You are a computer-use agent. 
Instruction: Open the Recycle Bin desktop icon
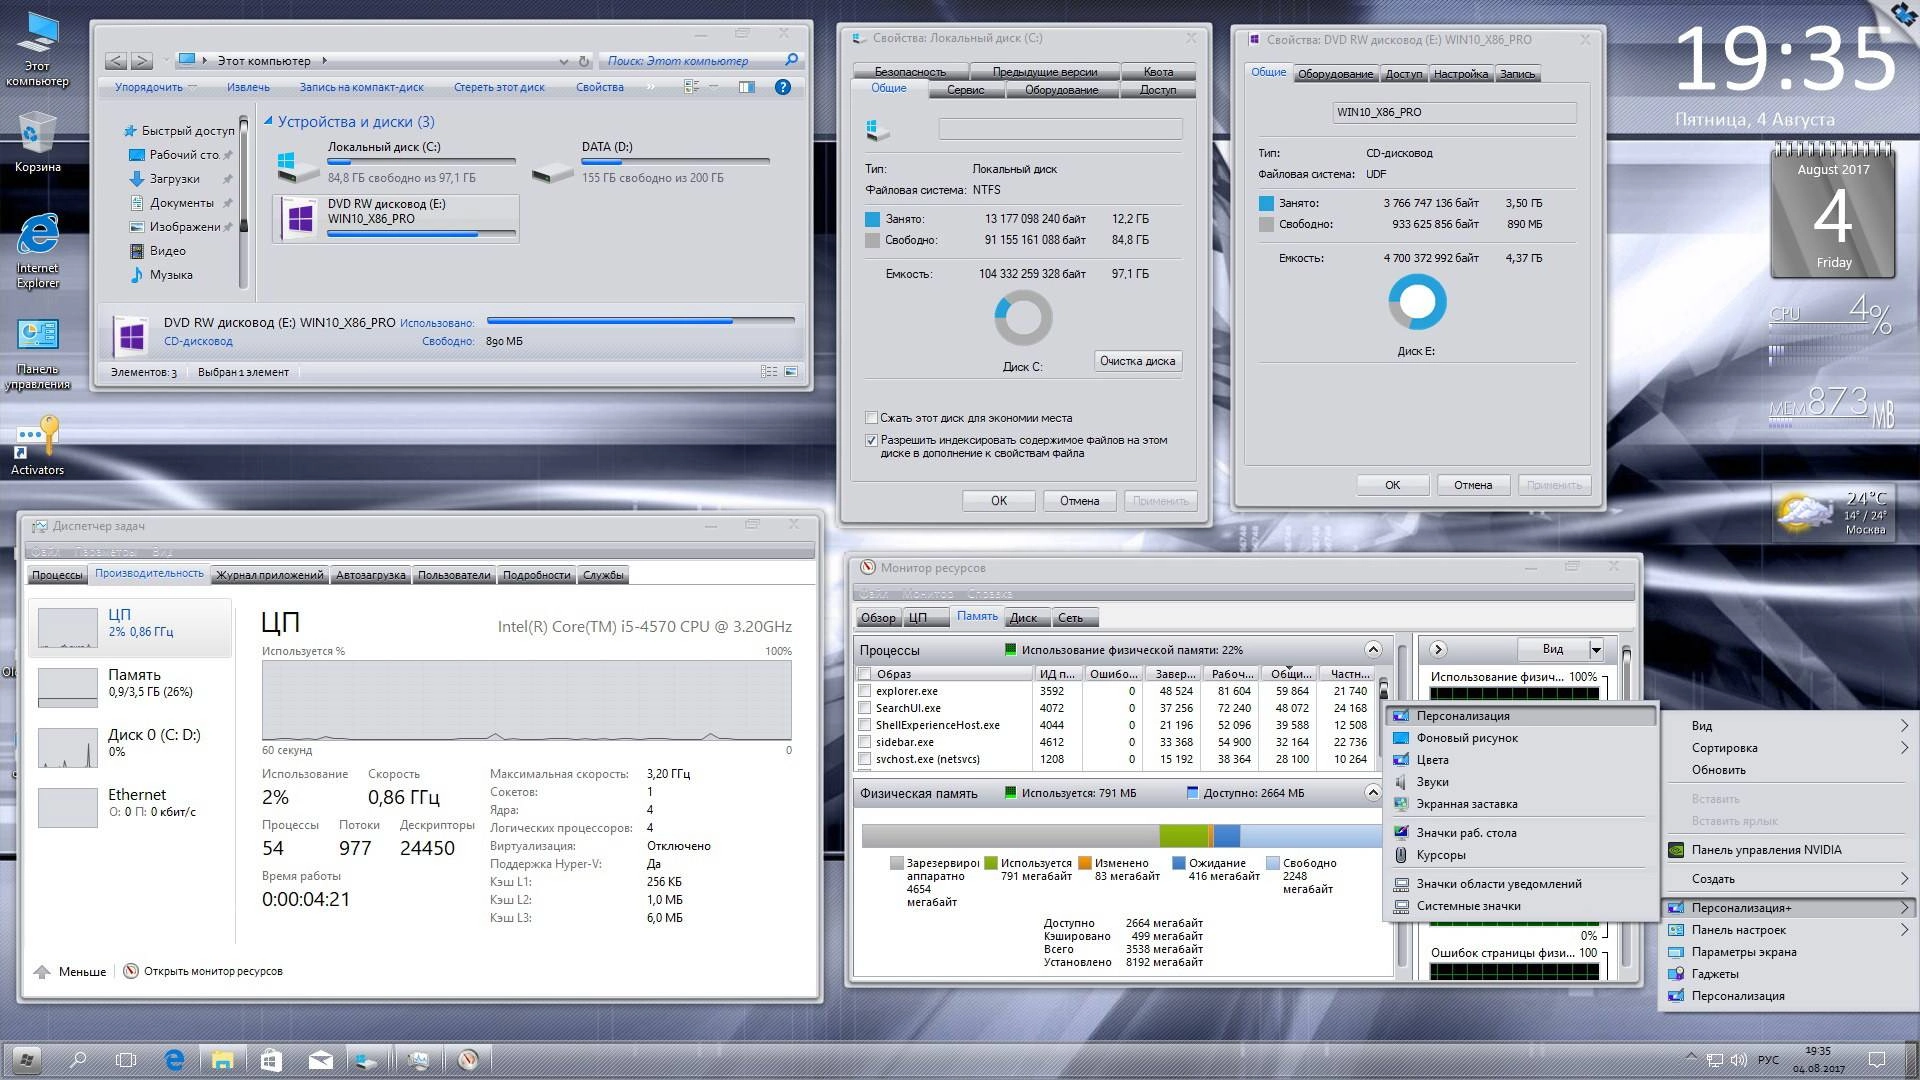coord(37,142)
